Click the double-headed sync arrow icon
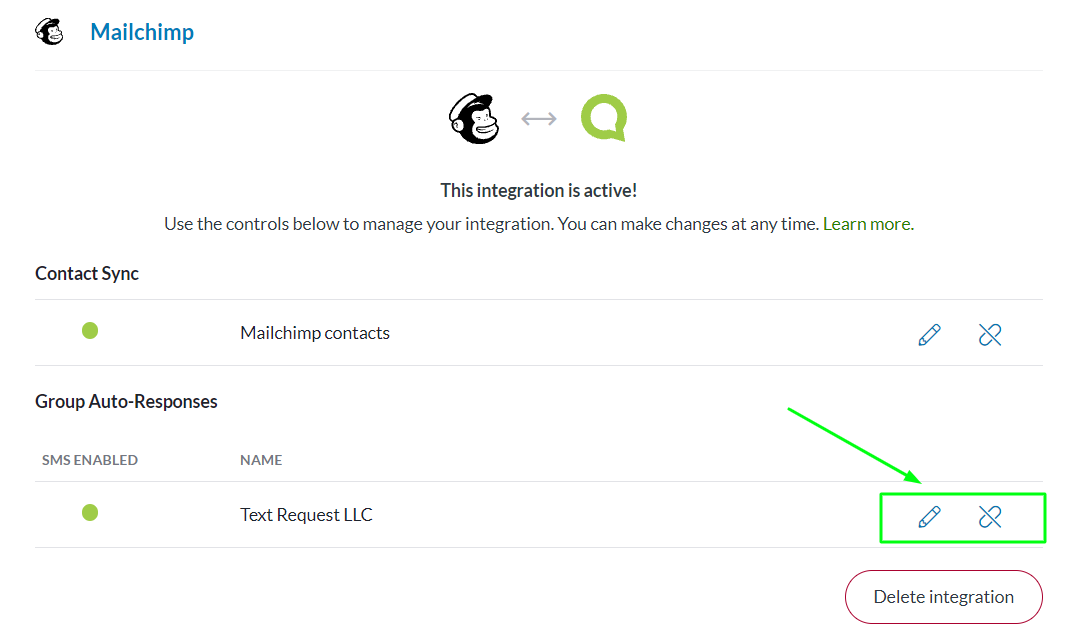1078x640 pixels. tap(539, 119)
